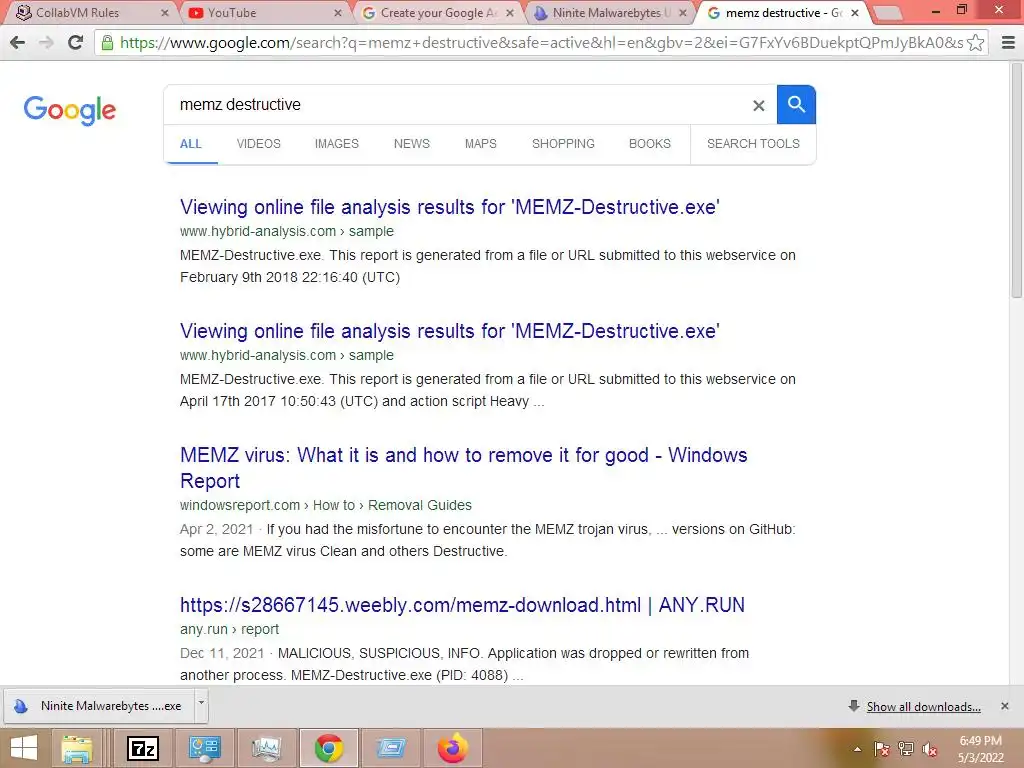1024x768 pixels.
Task: Open File Explorer from the taskbar
Action: point(77,748)
